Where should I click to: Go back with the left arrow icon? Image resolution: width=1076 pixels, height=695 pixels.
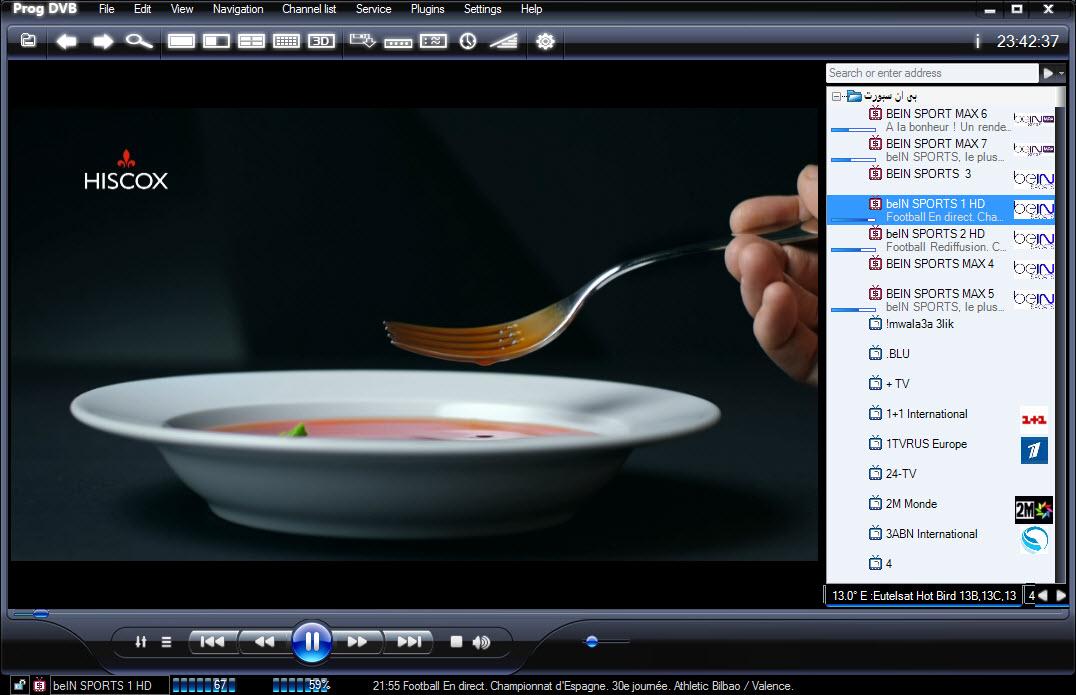point(66,41)
